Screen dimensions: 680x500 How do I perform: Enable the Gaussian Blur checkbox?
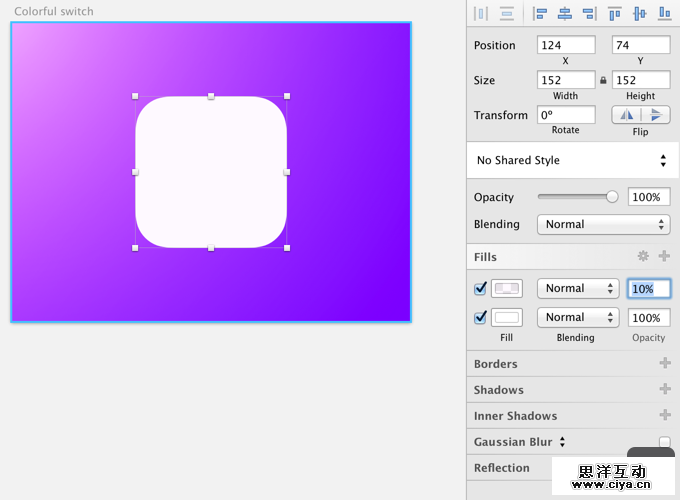(664, 442)
